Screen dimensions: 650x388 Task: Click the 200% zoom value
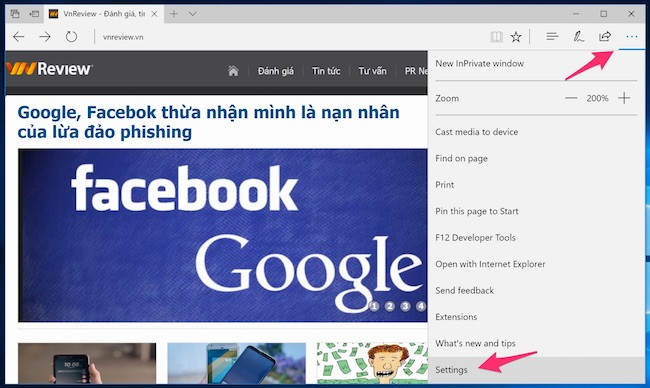tap(597, 98)
